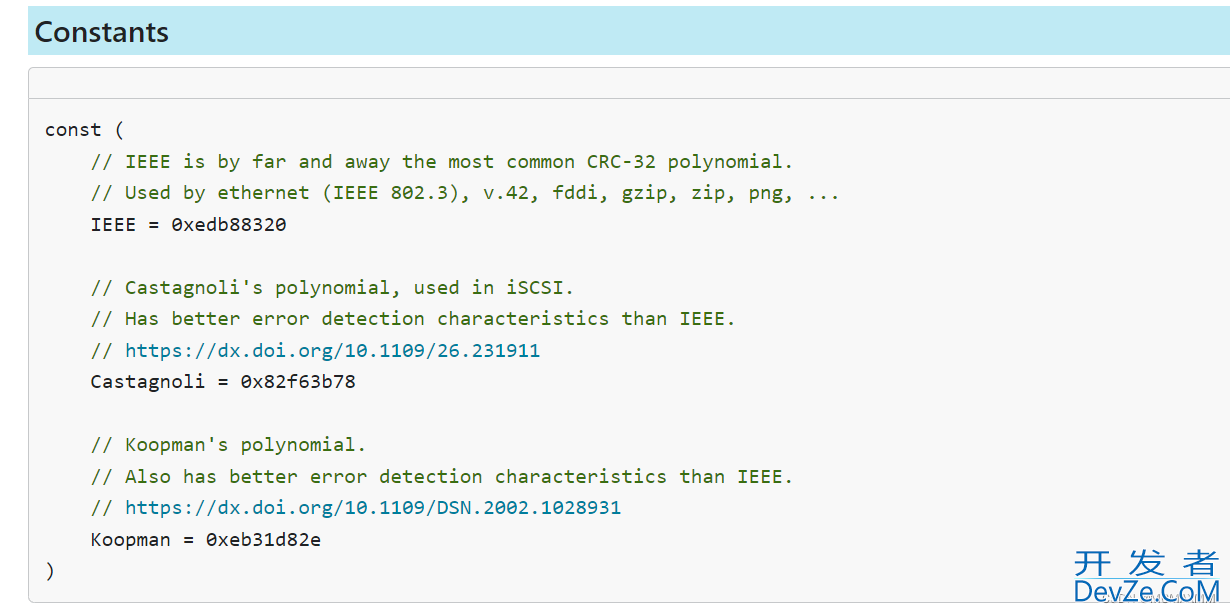Click the 'Also has better error detection' comment
Viewport: 1230px width, 613px height.
(x=442, y=476)
